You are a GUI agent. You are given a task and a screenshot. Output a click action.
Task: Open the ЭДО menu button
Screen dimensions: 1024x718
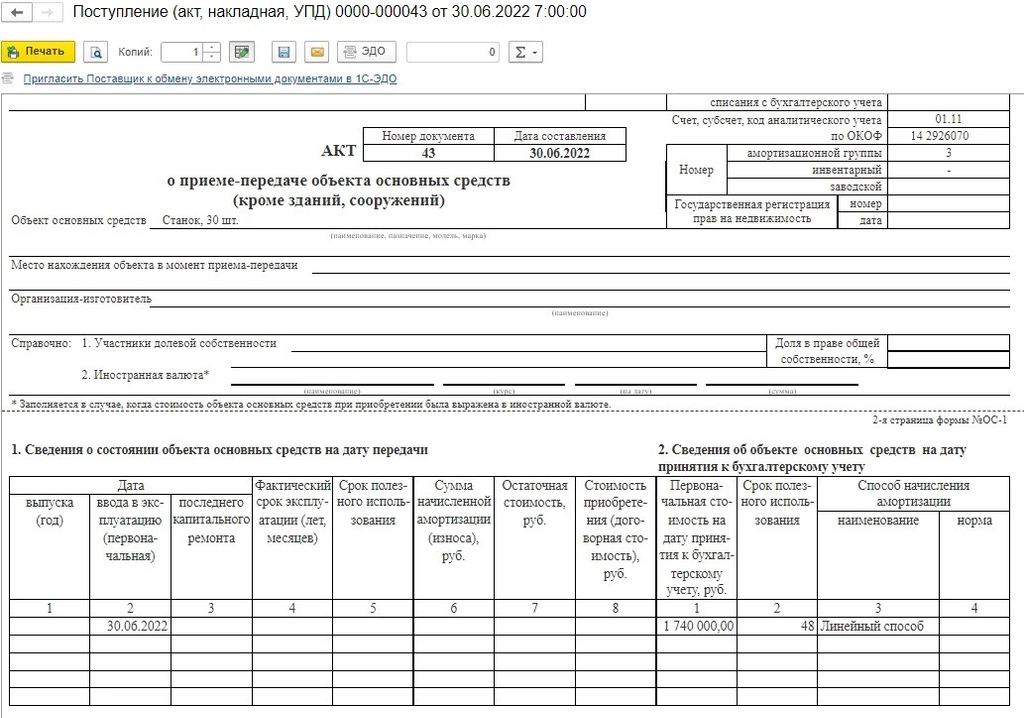pyautogui.click(x=366, y=52)
